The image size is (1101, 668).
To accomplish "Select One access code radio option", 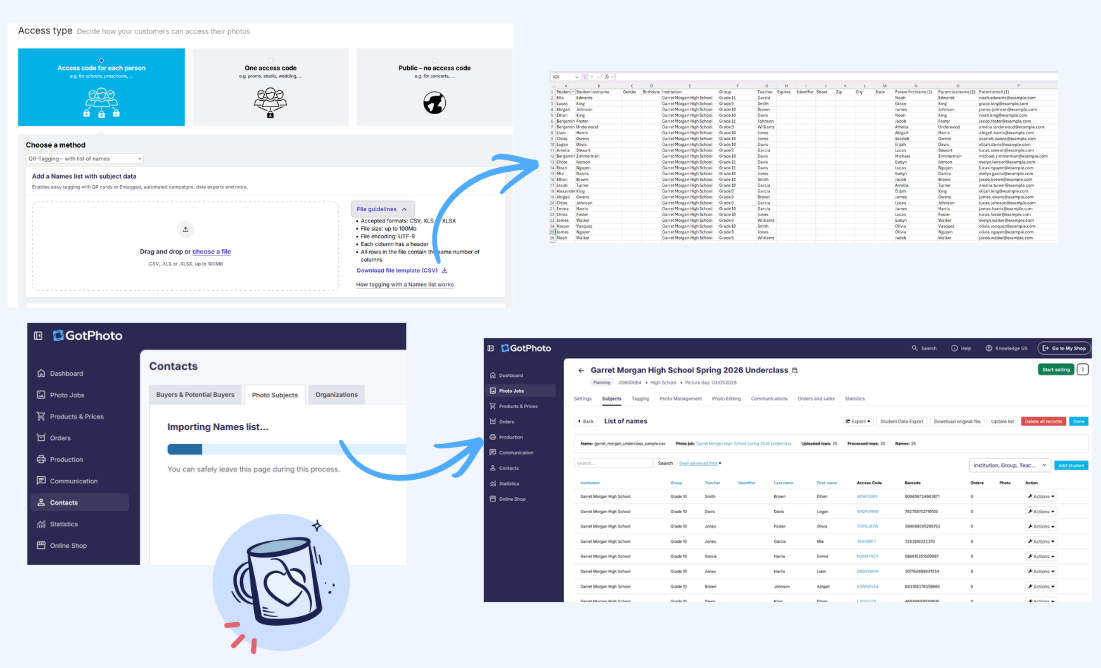I will (x=270, y=60).
